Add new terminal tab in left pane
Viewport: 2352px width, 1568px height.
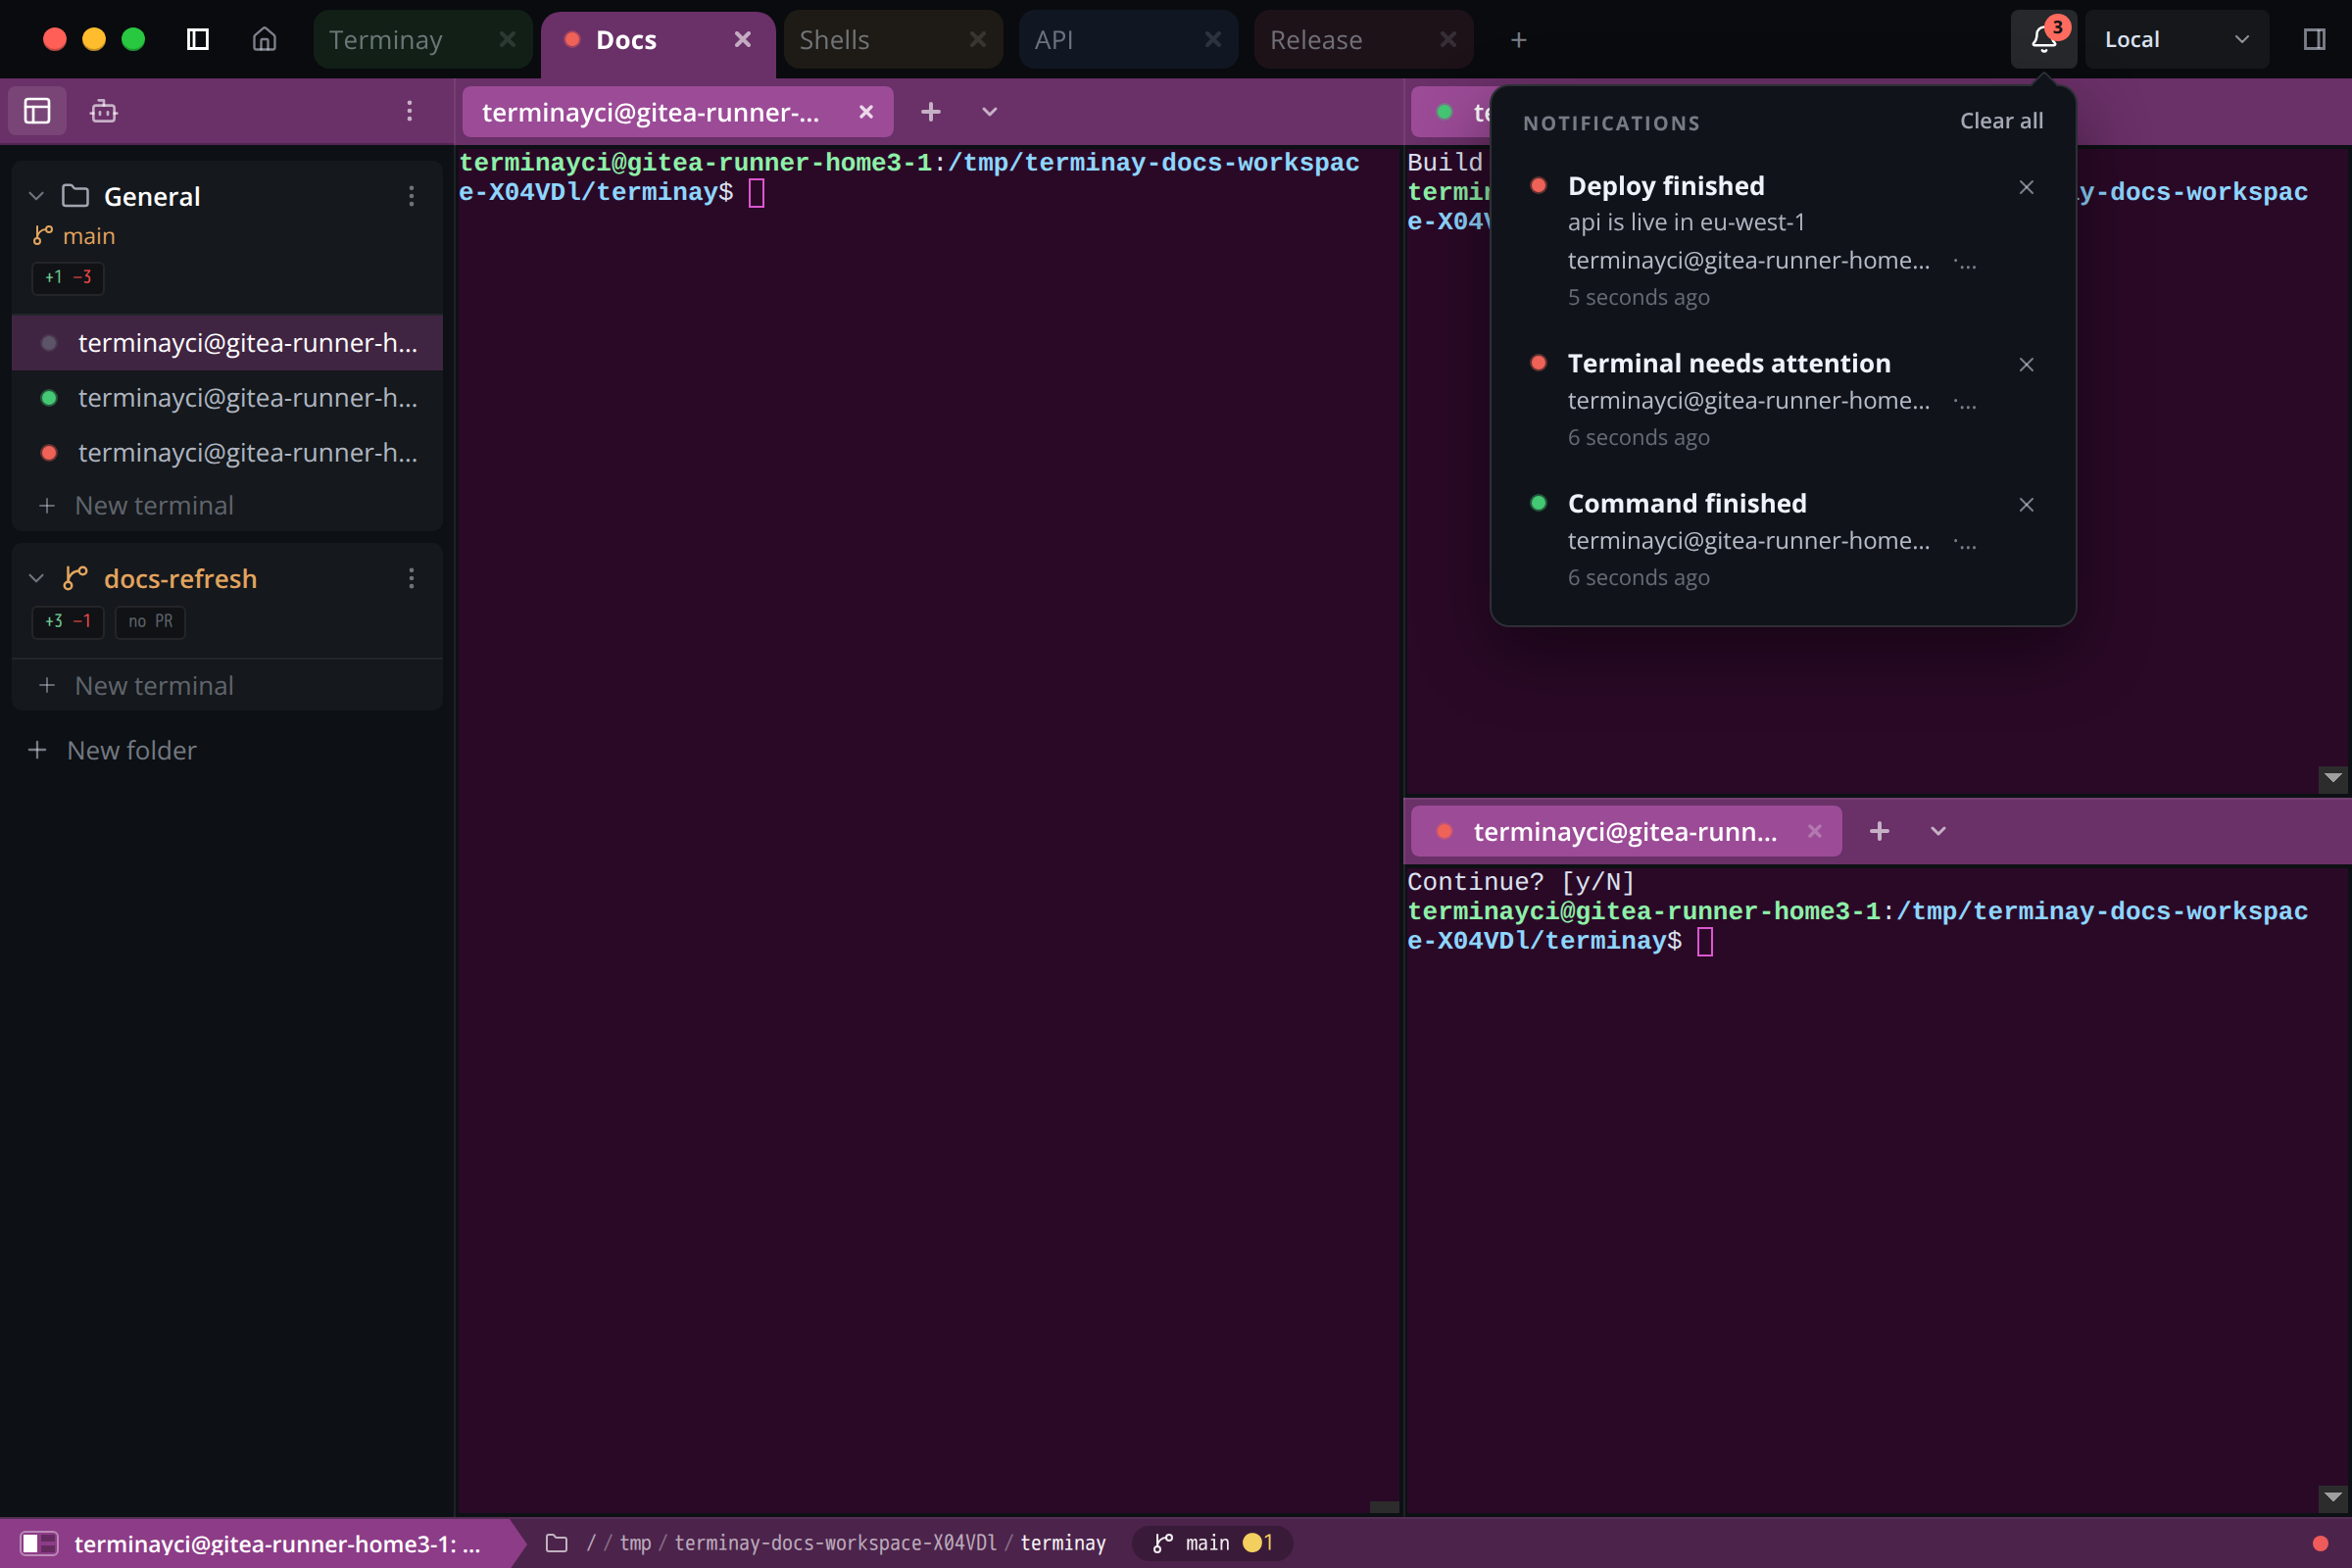[930, 112]
